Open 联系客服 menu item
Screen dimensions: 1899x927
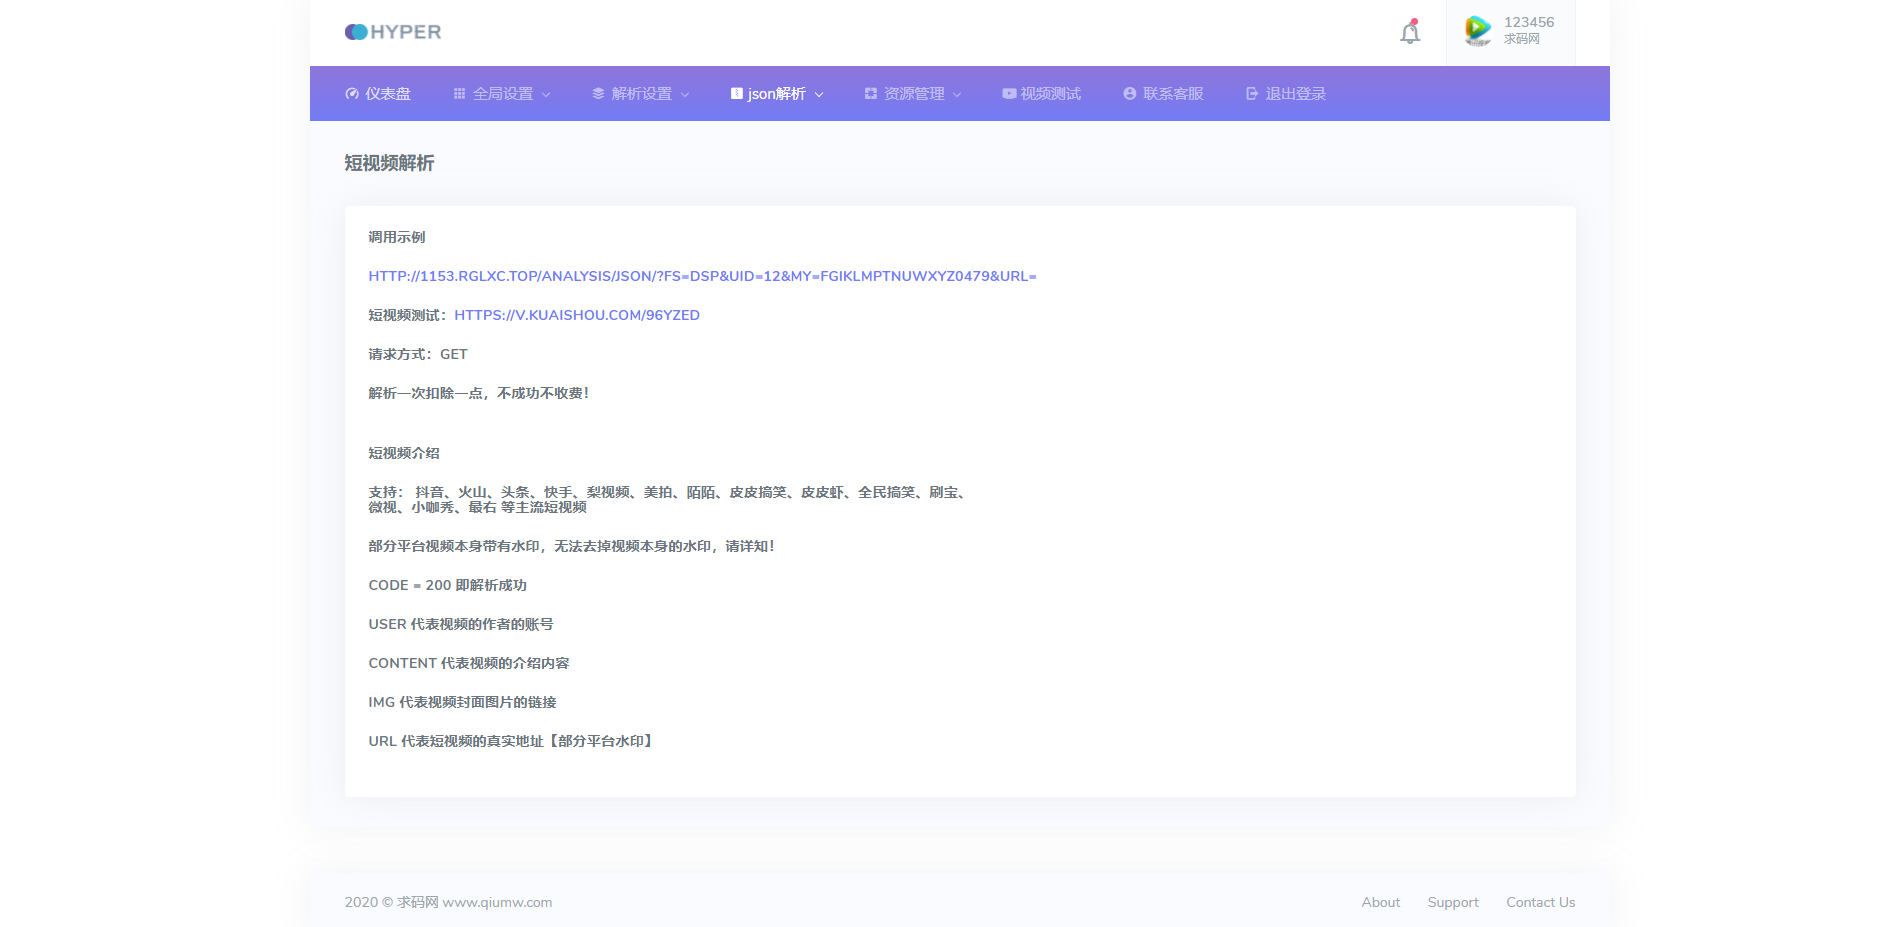(x=1164, y=94)
